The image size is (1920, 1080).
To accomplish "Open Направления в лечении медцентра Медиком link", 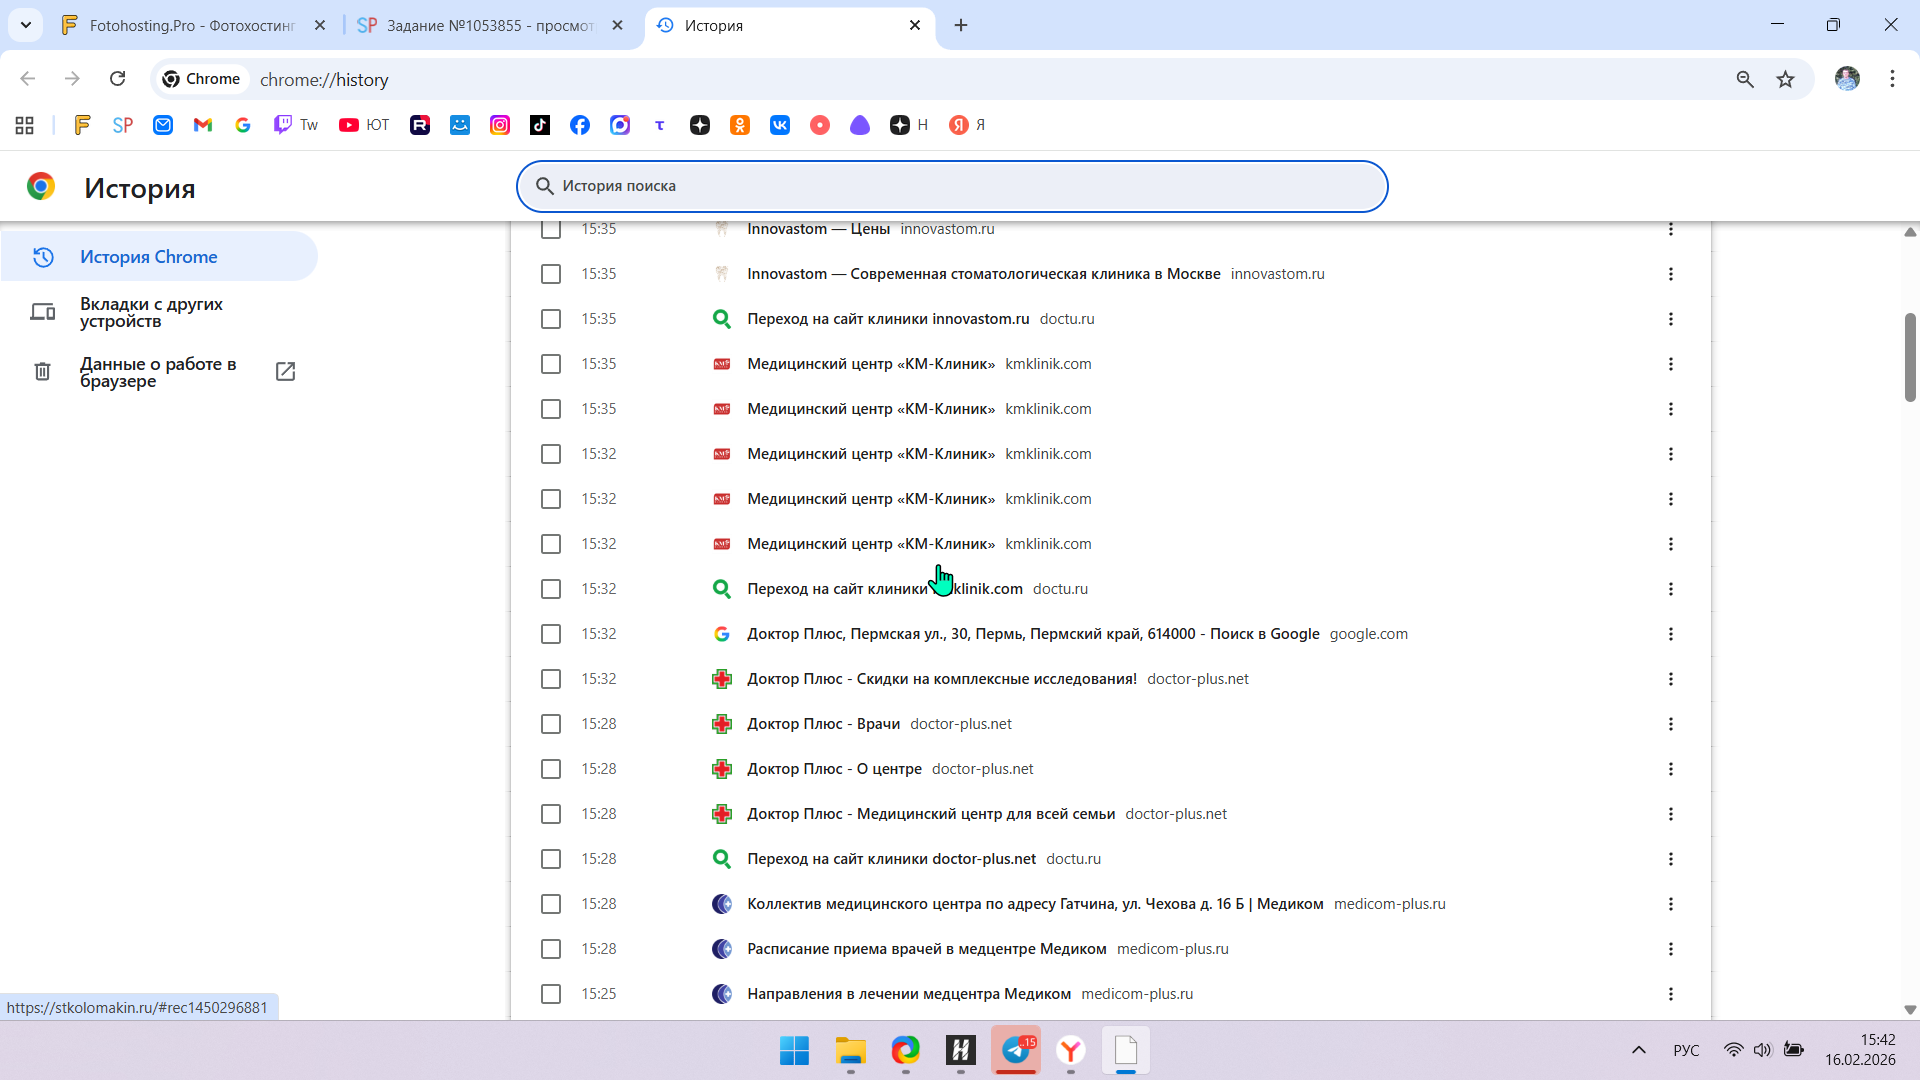I will pos(908,994).
